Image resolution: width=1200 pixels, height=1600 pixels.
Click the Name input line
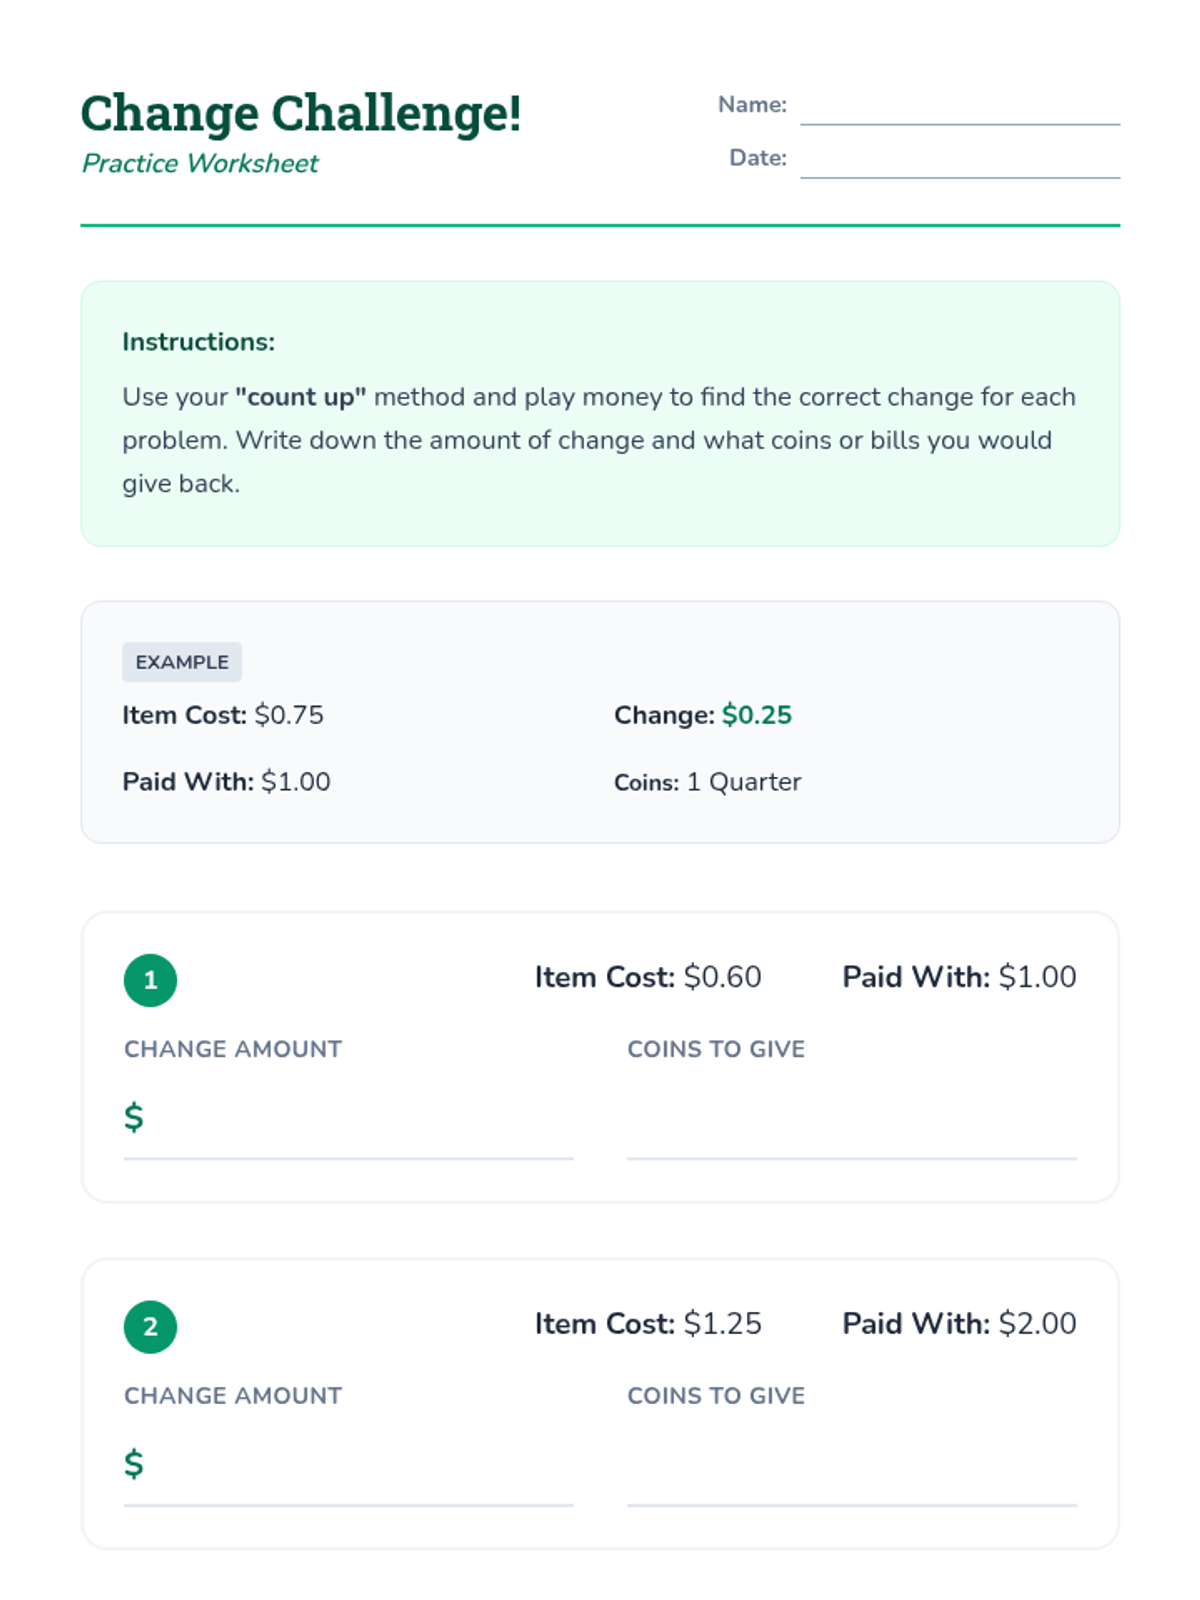(960, 108)
